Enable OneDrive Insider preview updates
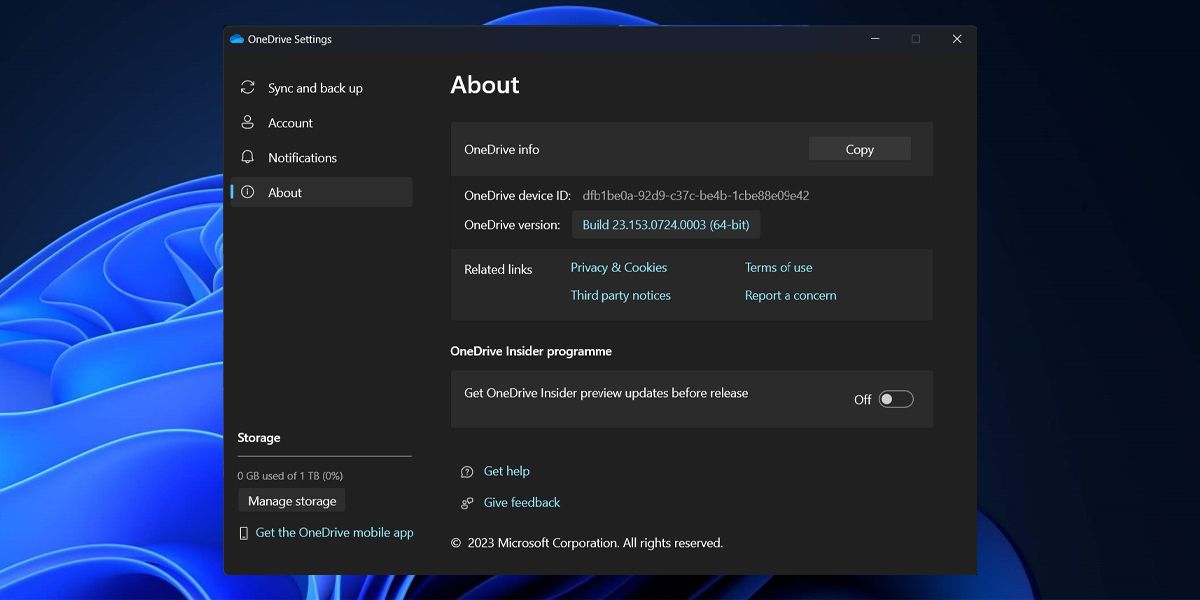This screenshot has width=1200, height=600. tap(895, 398)
